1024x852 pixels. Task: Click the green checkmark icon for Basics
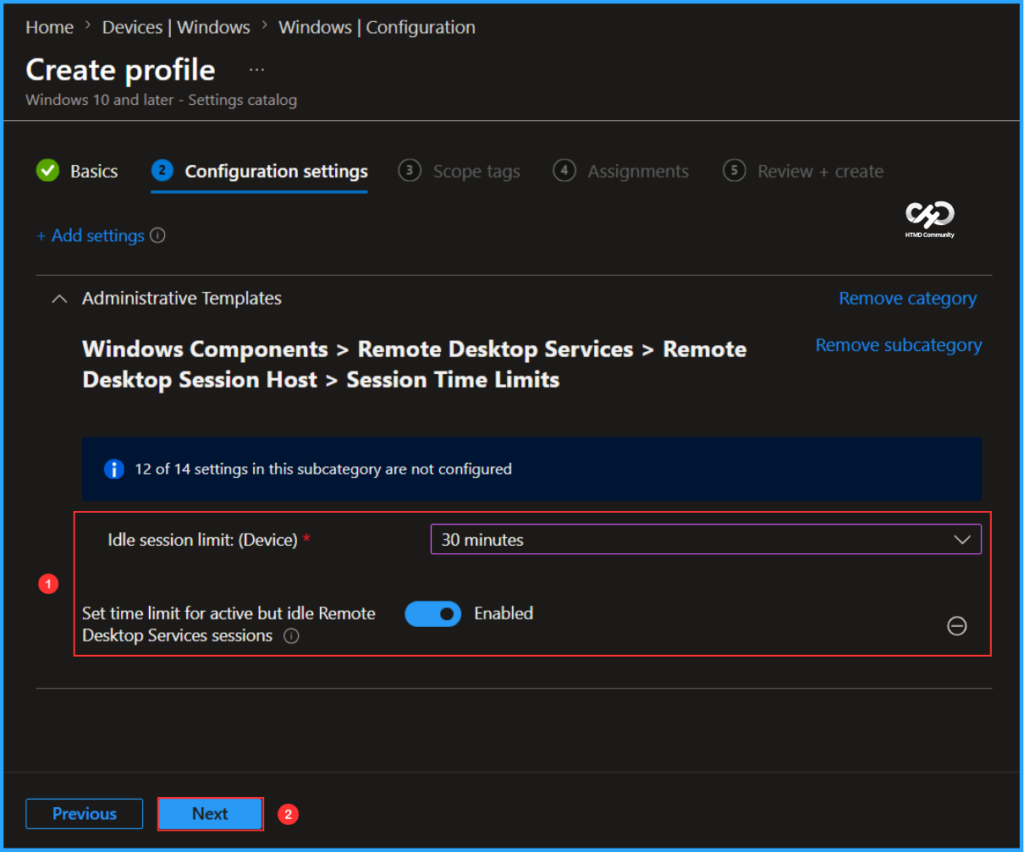[48, 170]
